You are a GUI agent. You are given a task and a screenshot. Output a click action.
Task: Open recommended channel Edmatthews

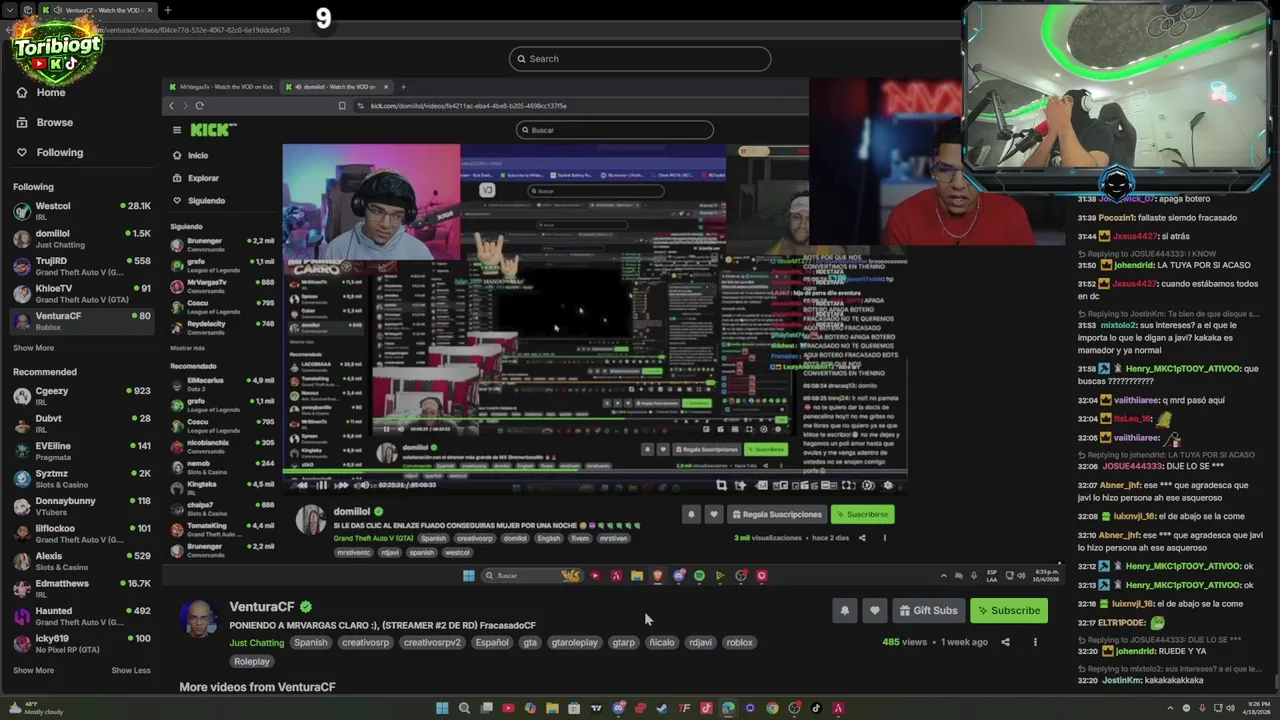tap(82, 589)
